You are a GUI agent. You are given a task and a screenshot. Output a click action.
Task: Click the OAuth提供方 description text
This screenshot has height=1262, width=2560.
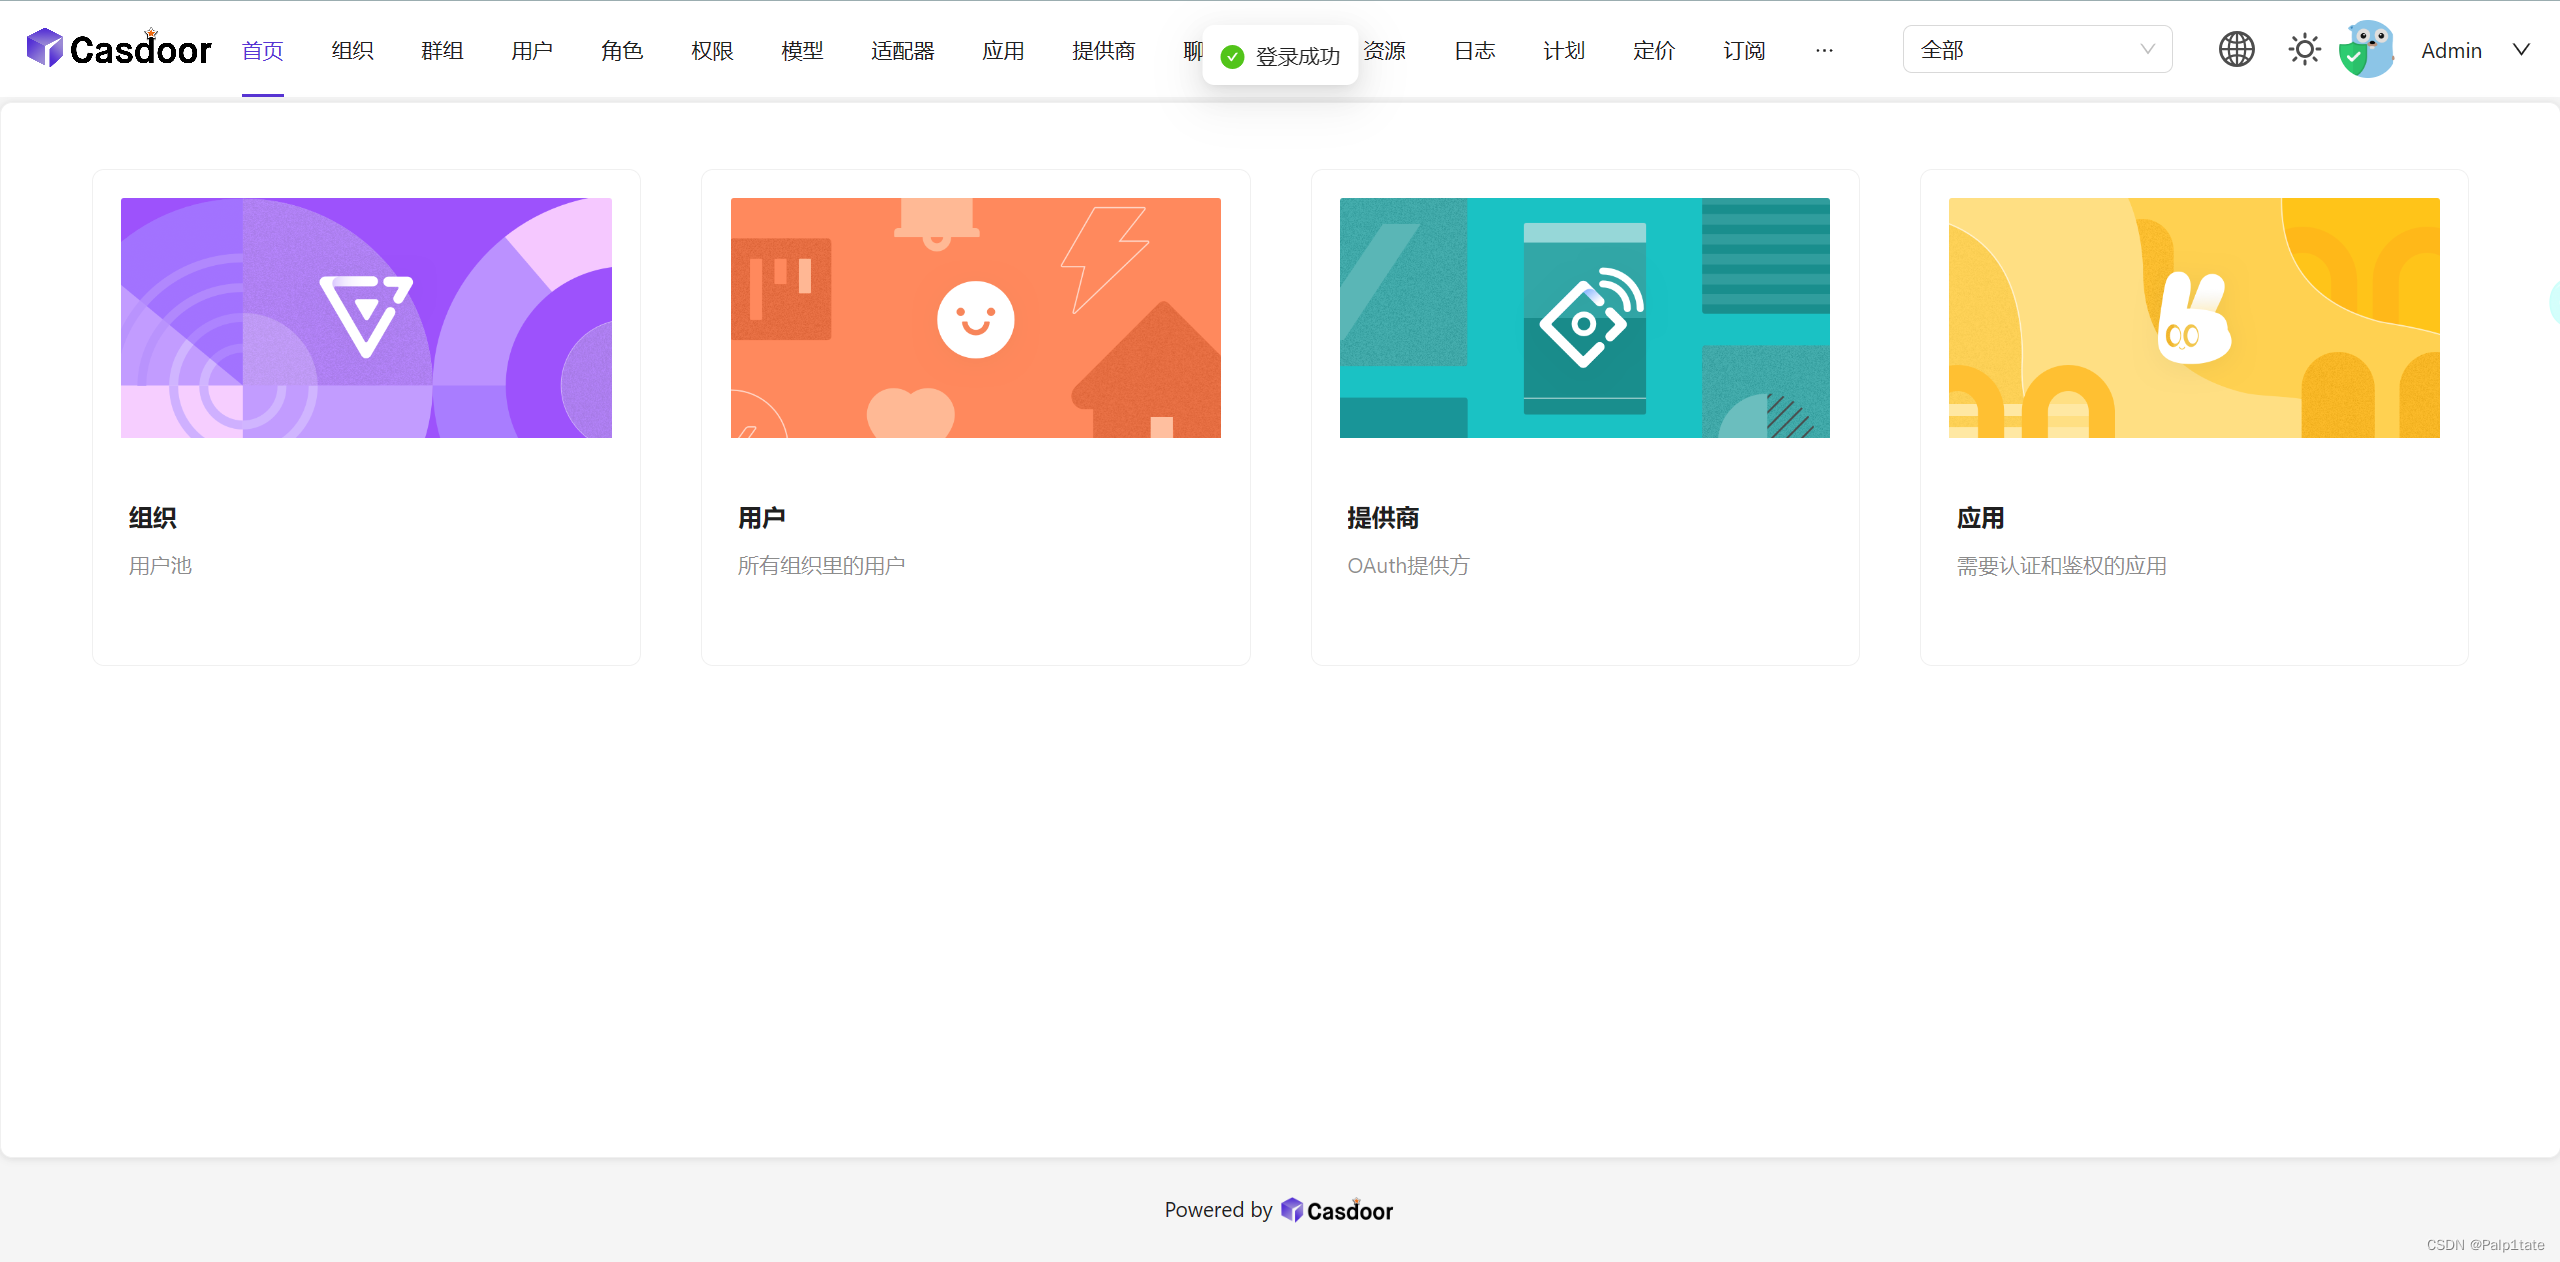point(1409,566)
